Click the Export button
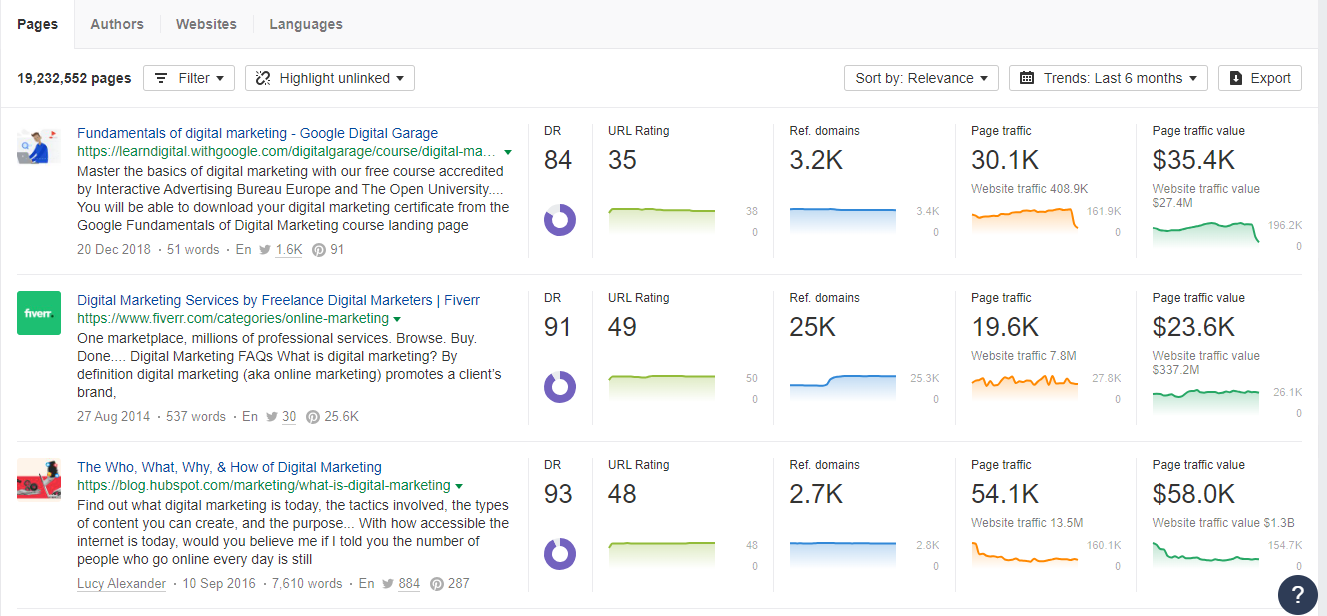The height and width of the screenshot is (616, 1327). coord(1260,78)
